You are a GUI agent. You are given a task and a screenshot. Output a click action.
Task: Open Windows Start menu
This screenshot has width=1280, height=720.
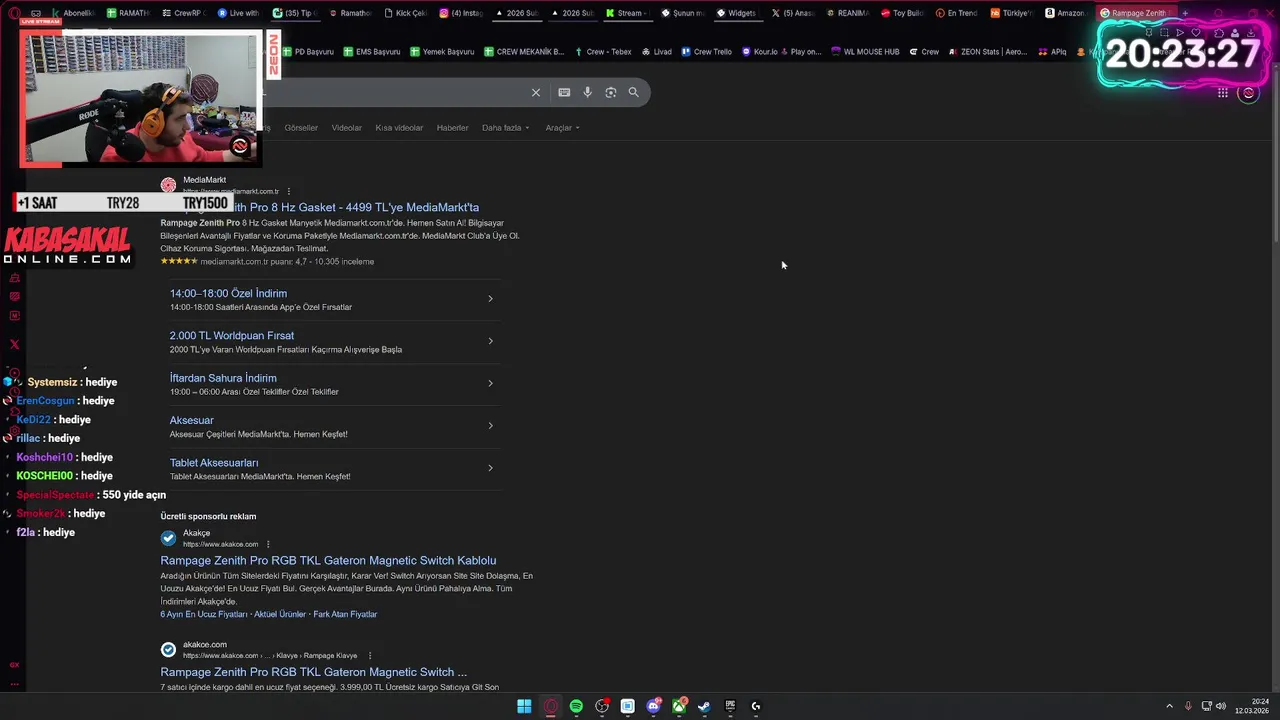(524, 706)
